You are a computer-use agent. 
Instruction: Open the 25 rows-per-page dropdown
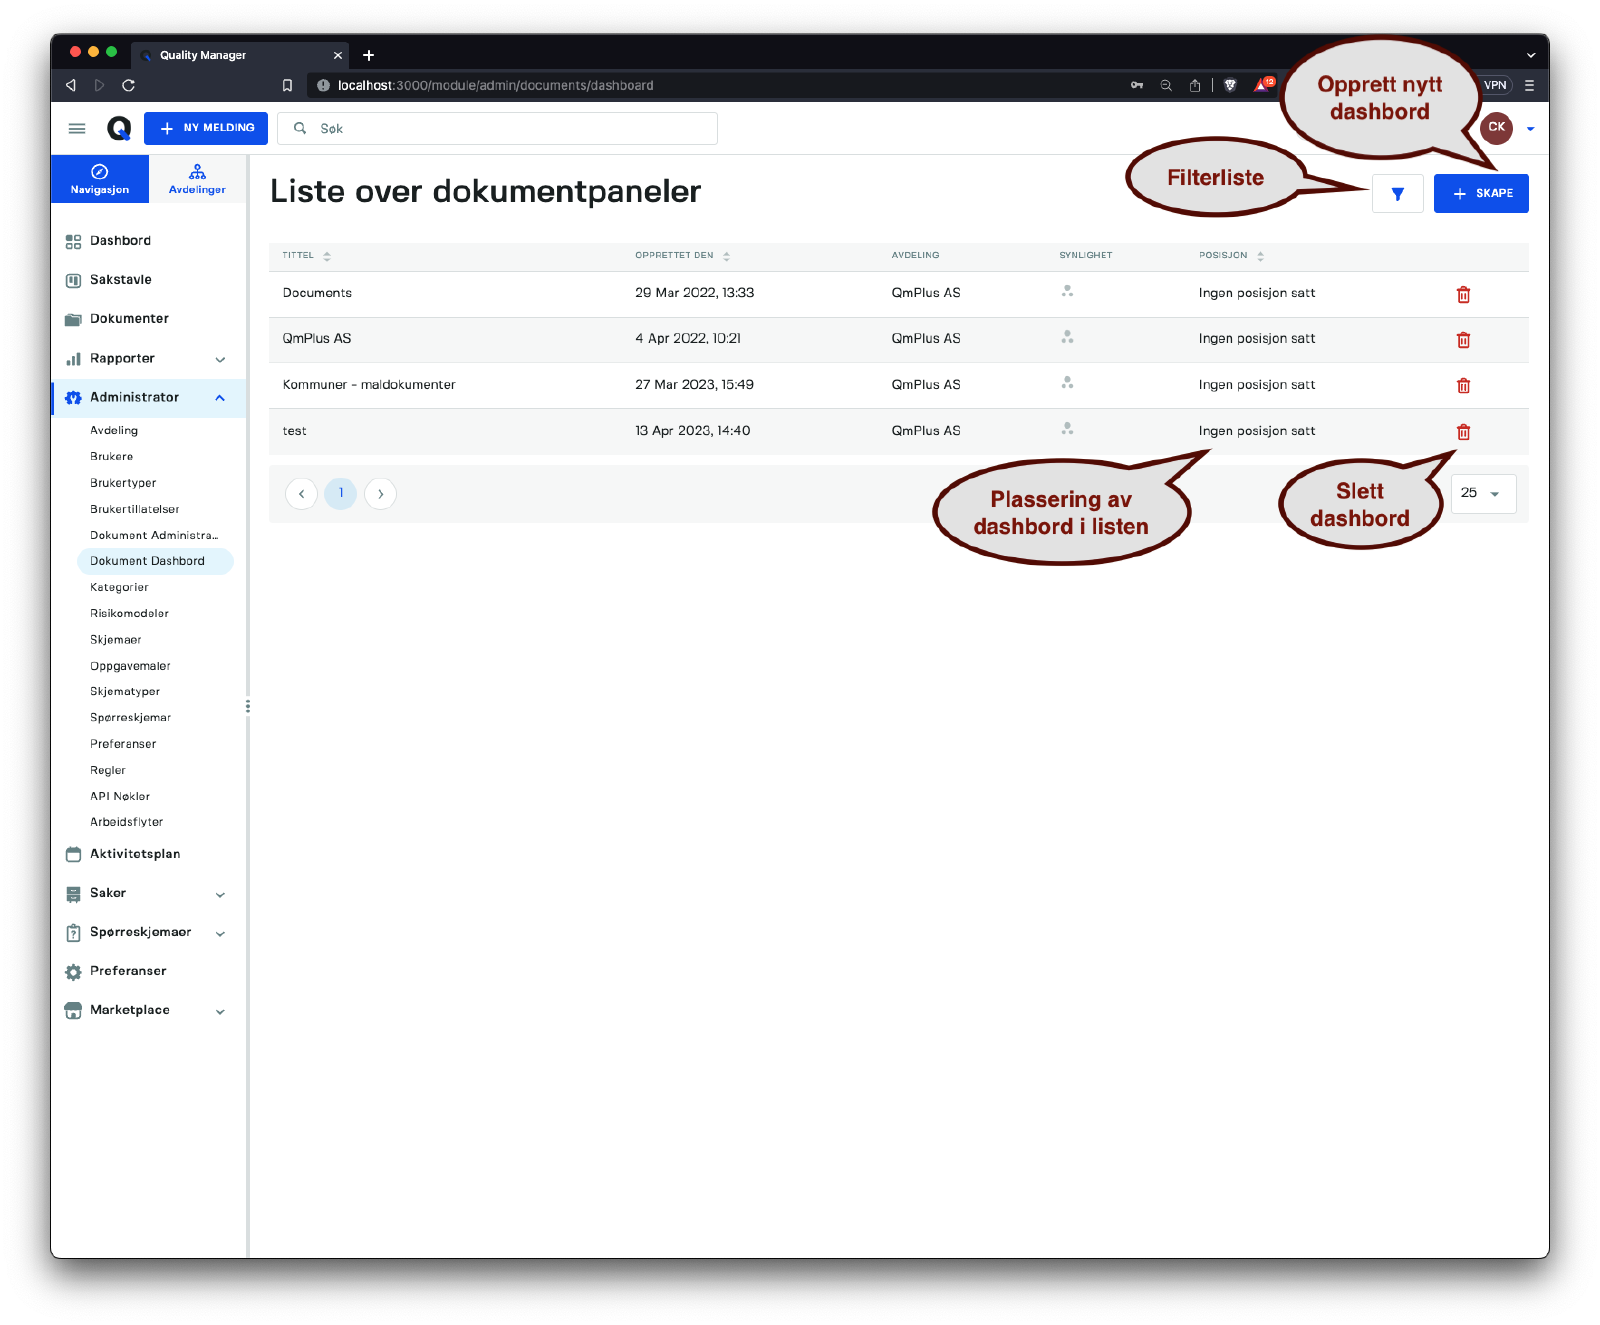tap(1482, 493)
